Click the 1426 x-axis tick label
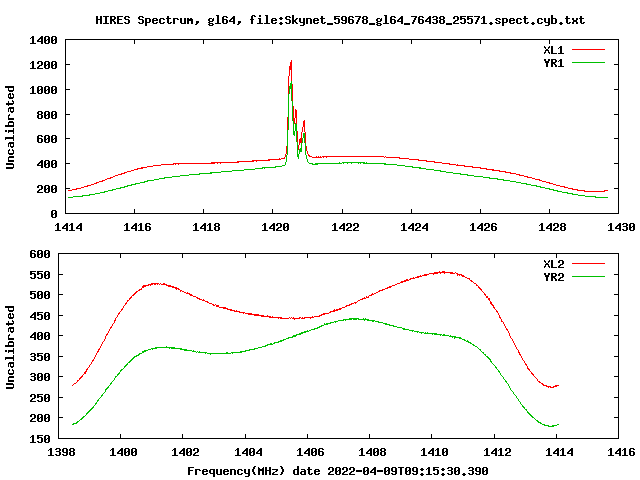640x480 pixels. (x=483, y=227)
